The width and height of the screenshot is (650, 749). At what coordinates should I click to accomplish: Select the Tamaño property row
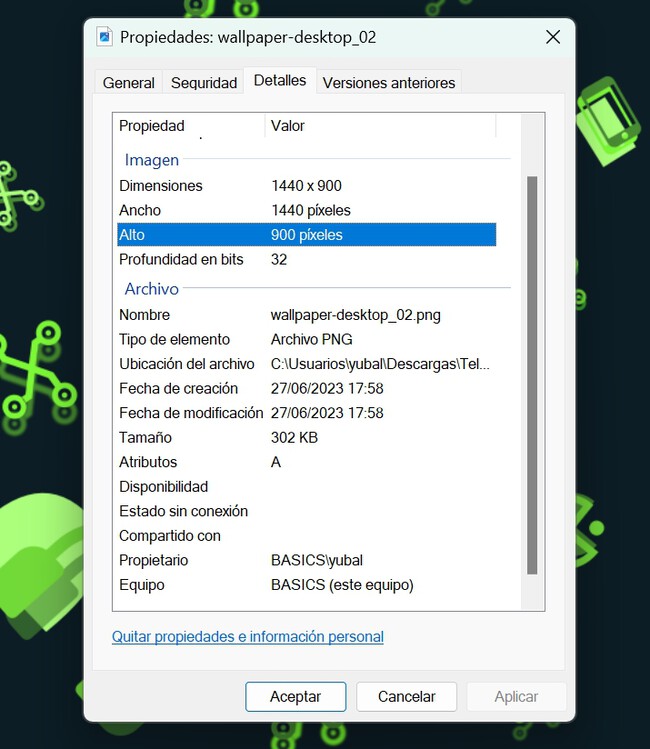(146, 438)
